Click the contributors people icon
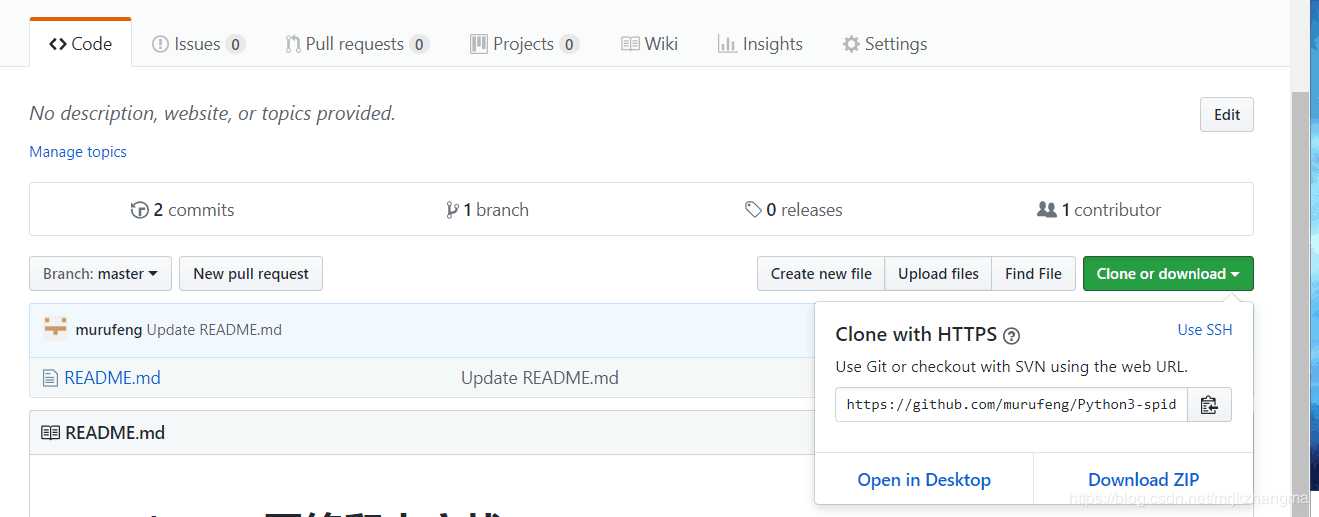 pos(1047,210)
